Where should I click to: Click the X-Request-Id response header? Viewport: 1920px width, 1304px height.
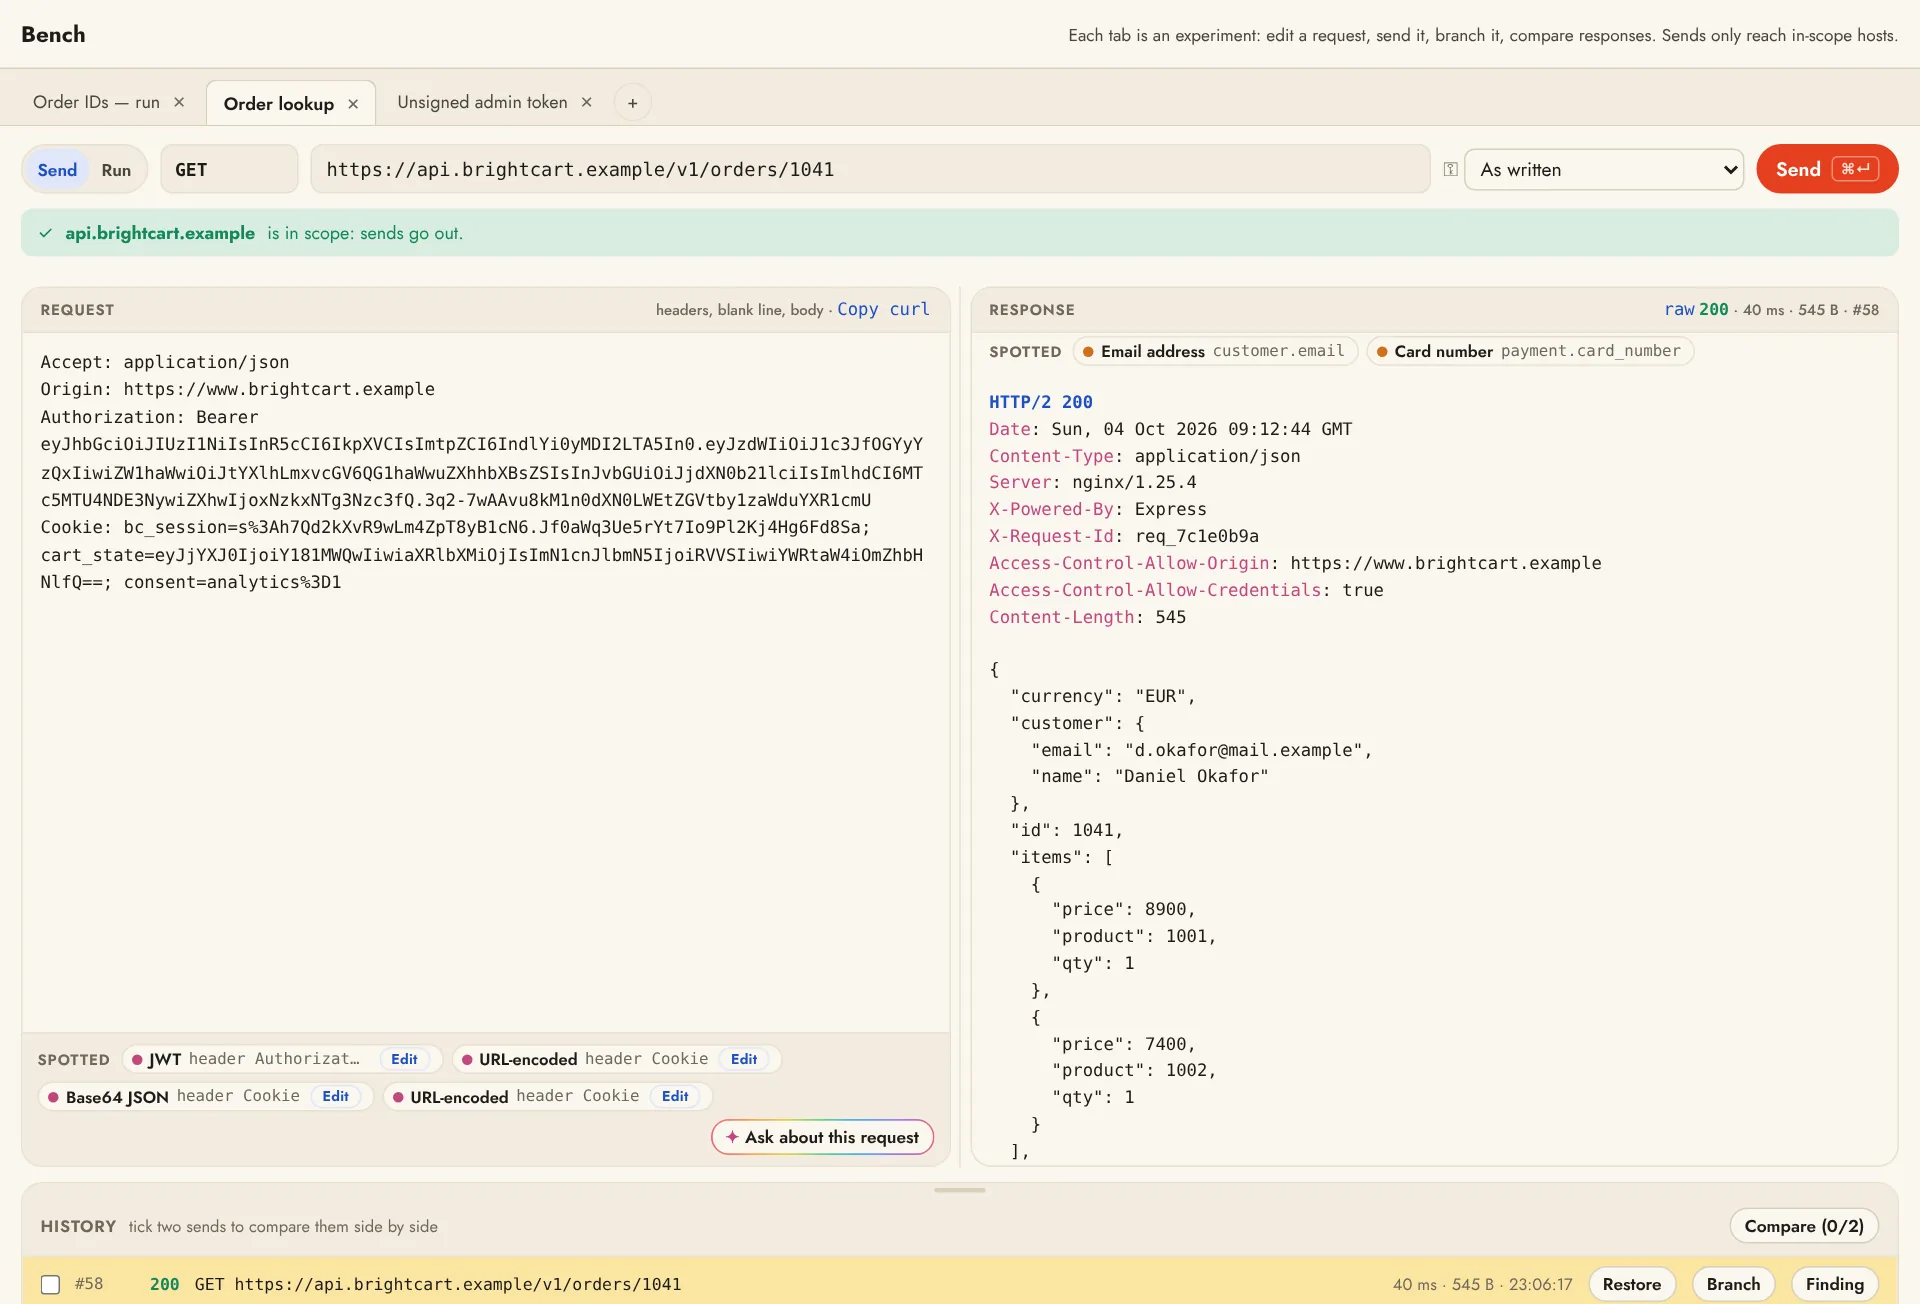pos(1123,536)
